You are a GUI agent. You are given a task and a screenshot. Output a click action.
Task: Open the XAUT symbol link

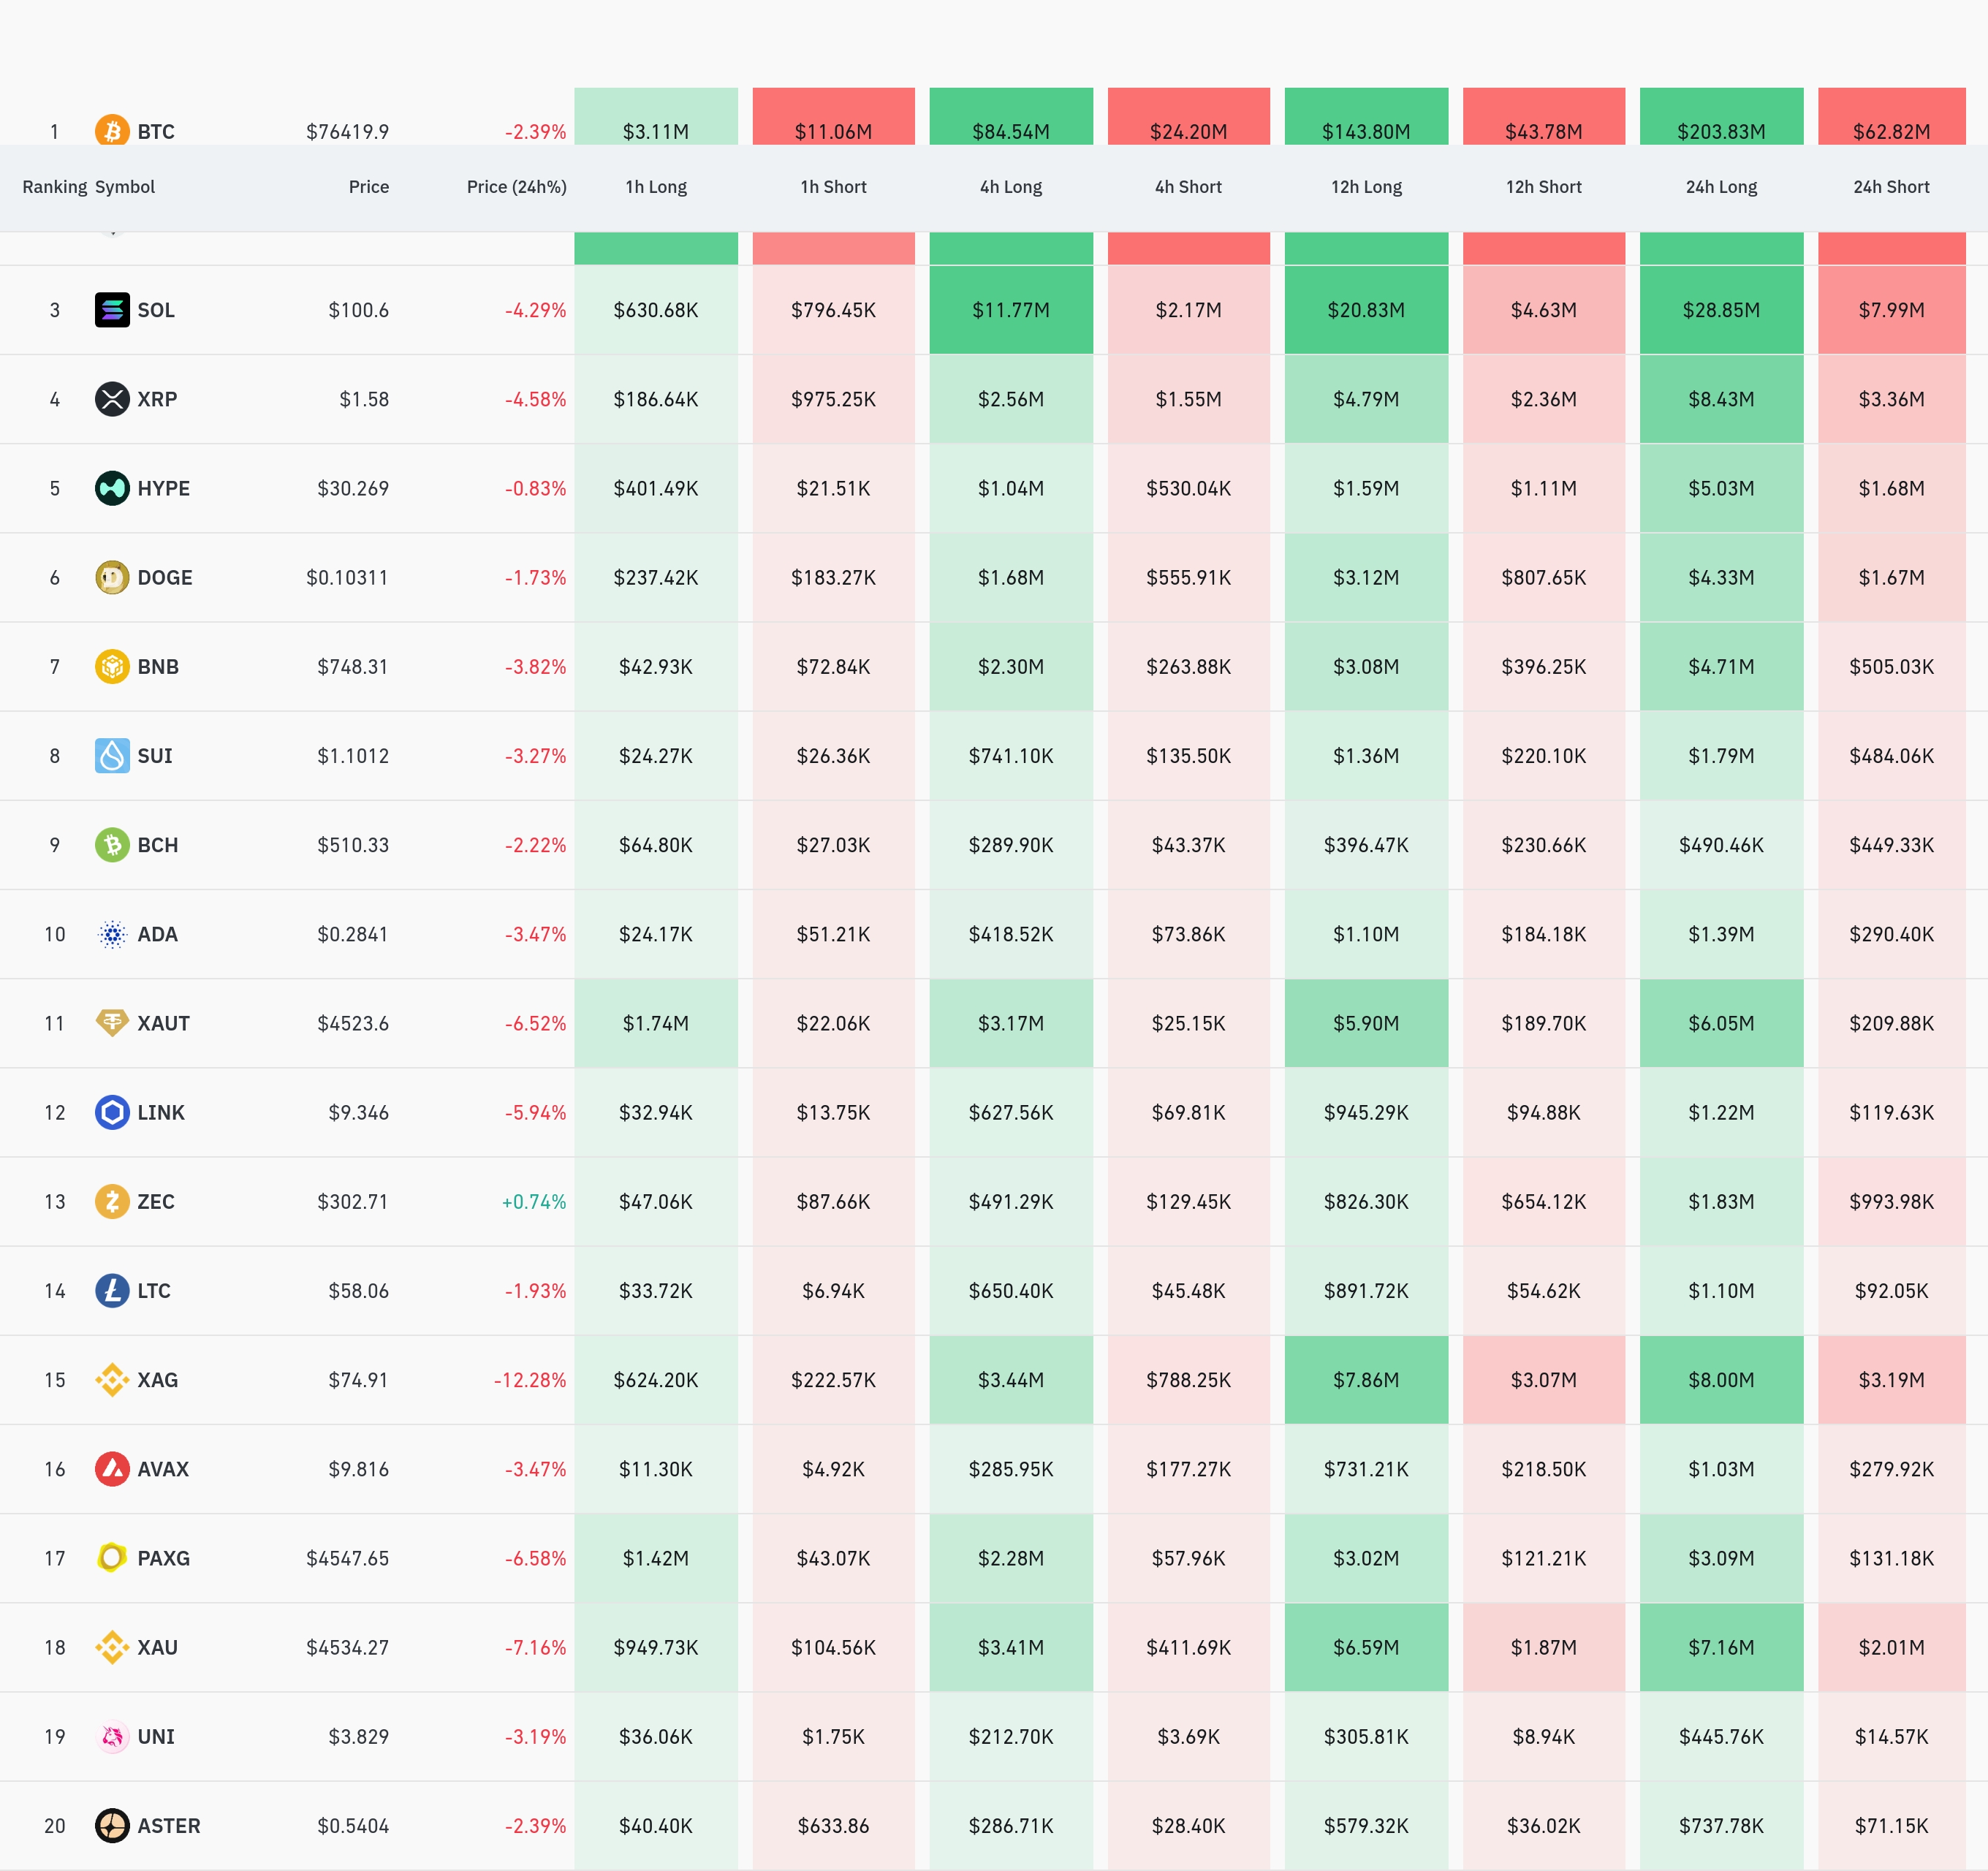[x=163, y=1023]
